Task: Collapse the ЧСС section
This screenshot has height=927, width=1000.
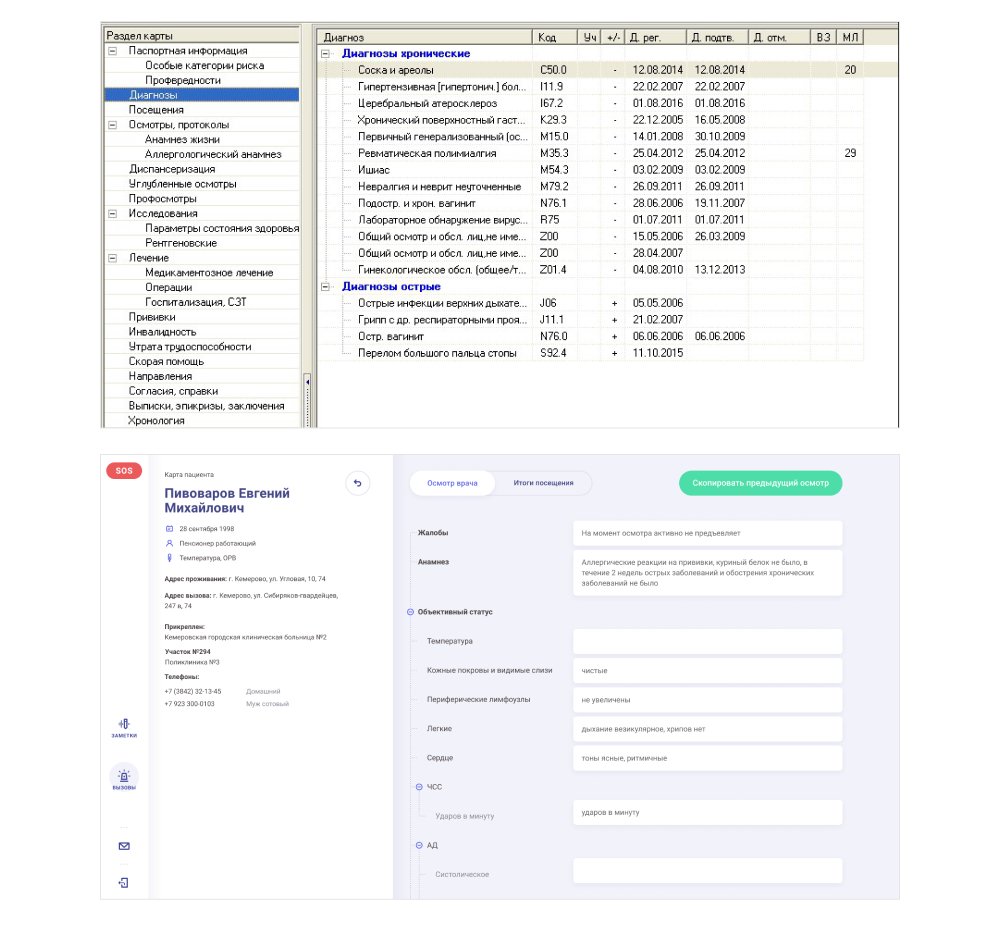Action: coord(419,787)
